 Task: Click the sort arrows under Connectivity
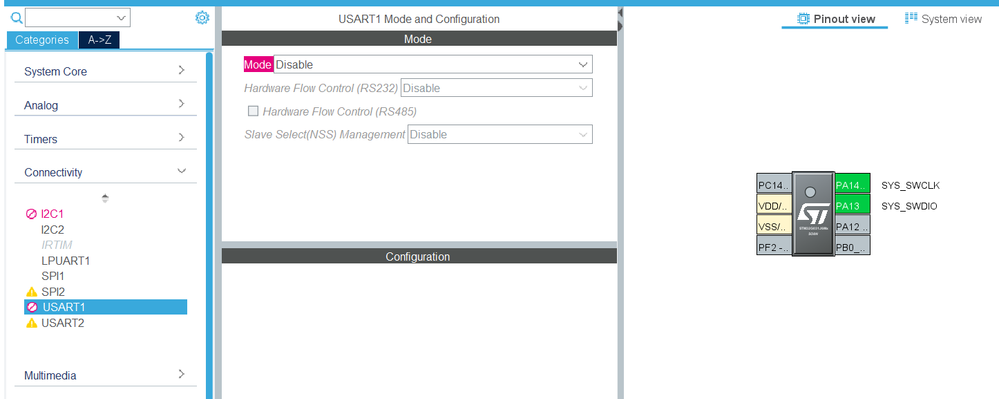[105, 198]
